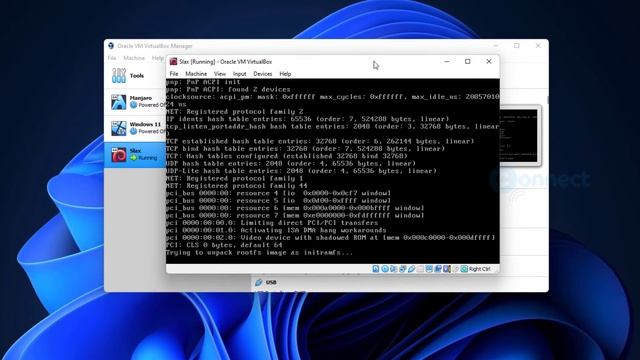This screenshot has width=640, height=360.
Task: Click the mouse integration indicator in status bar
Action: coord(456,269)
